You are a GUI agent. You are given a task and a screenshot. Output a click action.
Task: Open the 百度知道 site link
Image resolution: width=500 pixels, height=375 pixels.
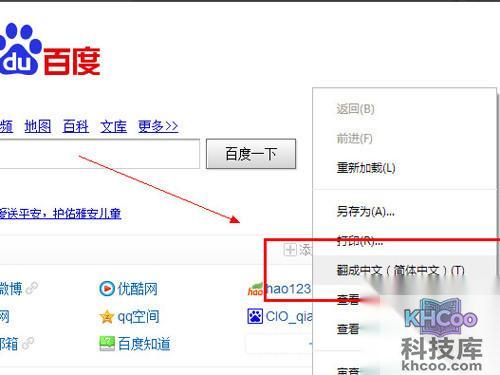pos(144,344)
